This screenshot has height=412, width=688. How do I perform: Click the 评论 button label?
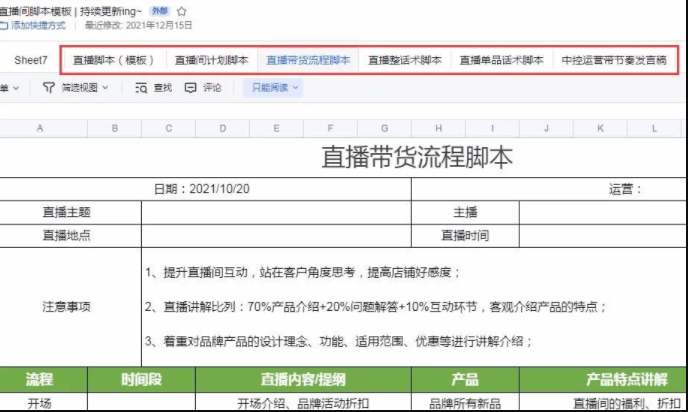pyautogui.click(x=212, y=88)
